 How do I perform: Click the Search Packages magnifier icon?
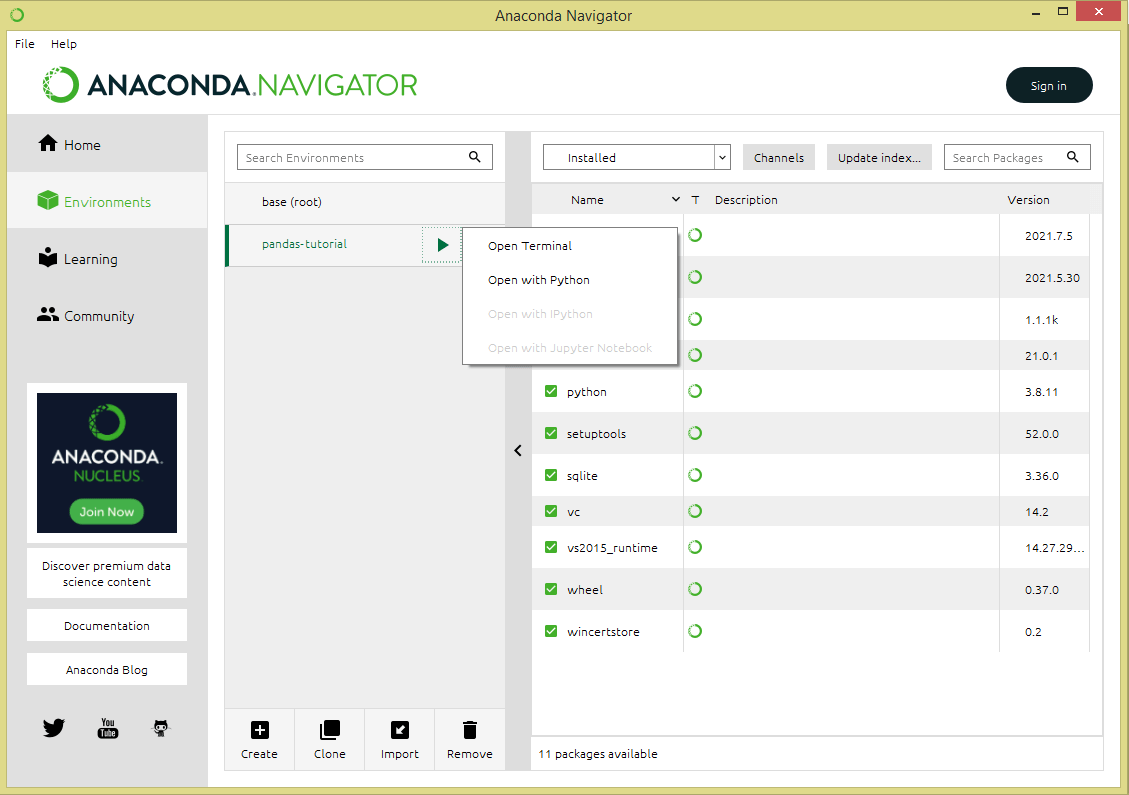[1072, 157]
